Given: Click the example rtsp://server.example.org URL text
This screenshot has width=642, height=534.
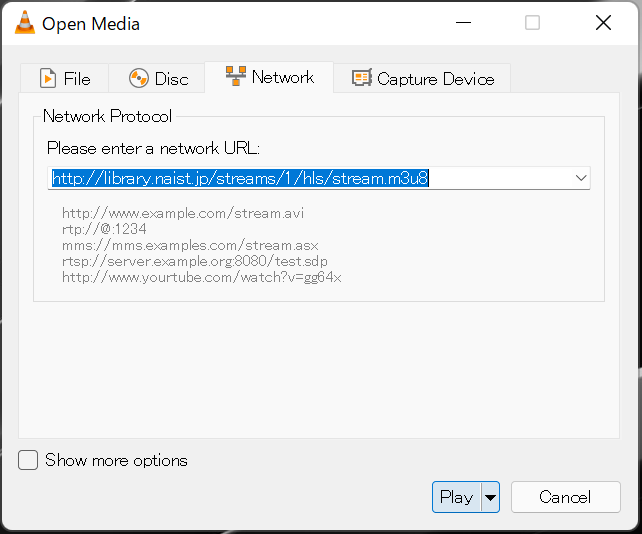Looking at the screenshot, I should coord(193,261).
